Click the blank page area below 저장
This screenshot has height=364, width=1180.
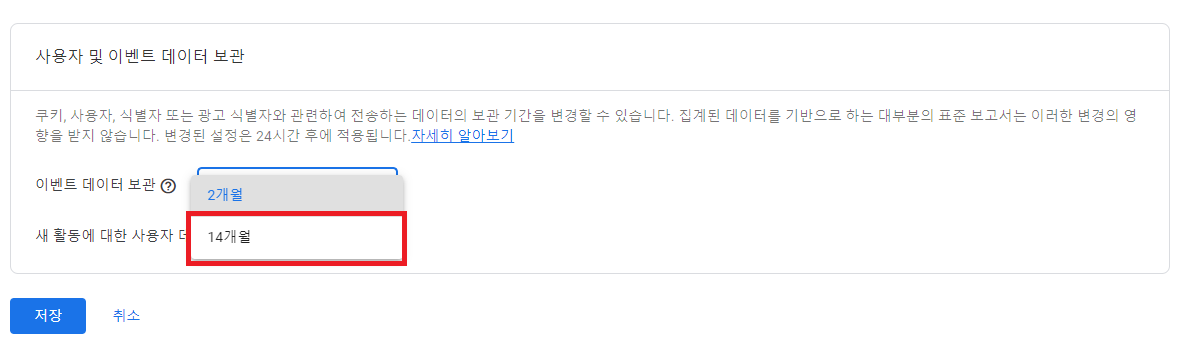coord(47,350)
